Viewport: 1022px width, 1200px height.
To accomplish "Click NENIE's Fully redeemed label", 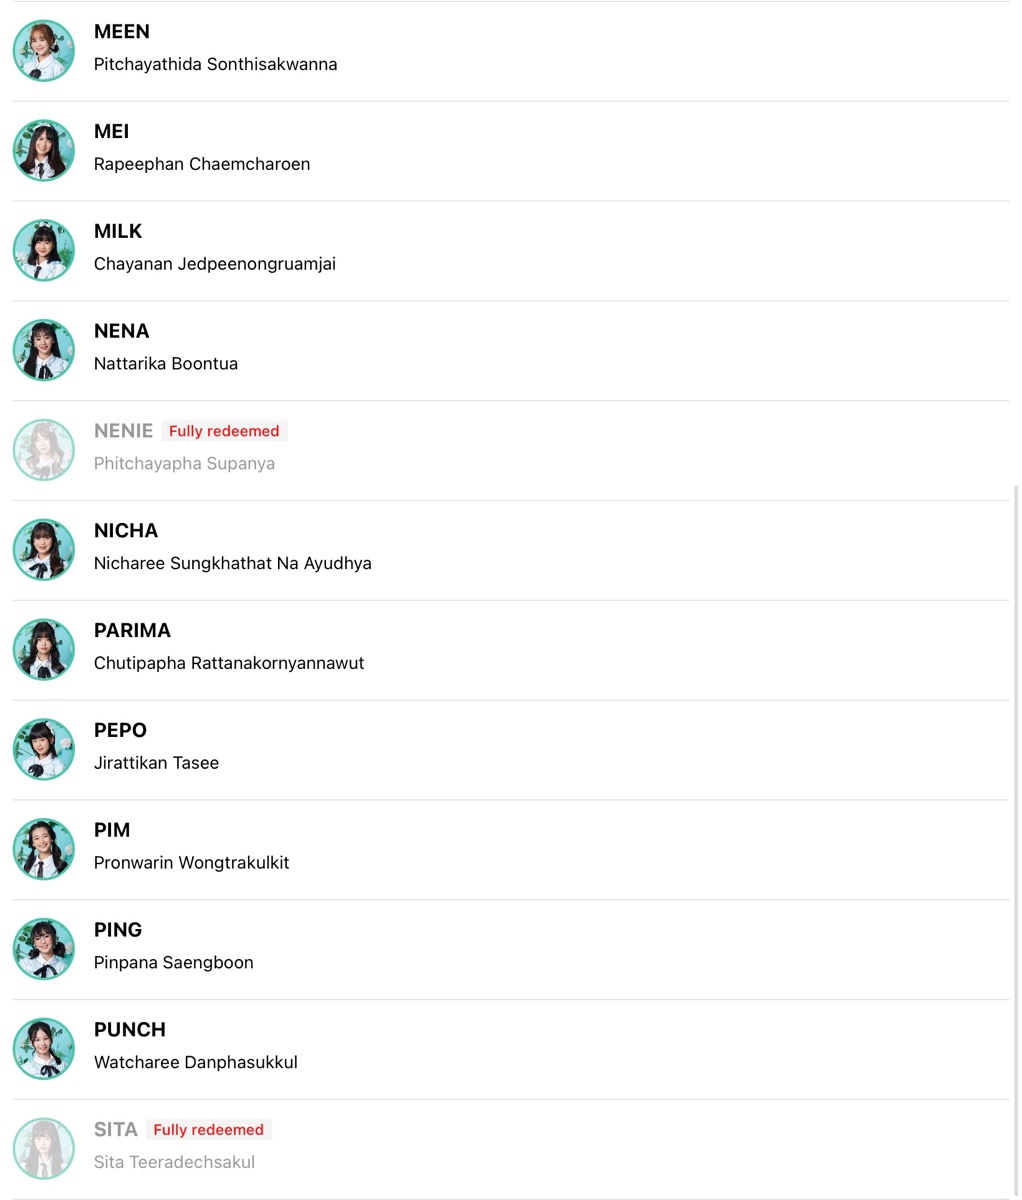I will [224, 431].
